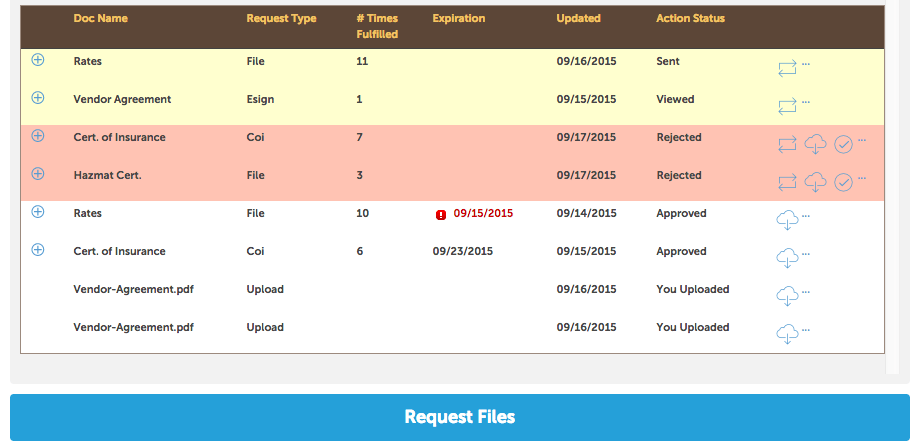The image size is (916, 447).
Task: Expand the approved Cert. of Insurance row
Action: click(37, 250)
